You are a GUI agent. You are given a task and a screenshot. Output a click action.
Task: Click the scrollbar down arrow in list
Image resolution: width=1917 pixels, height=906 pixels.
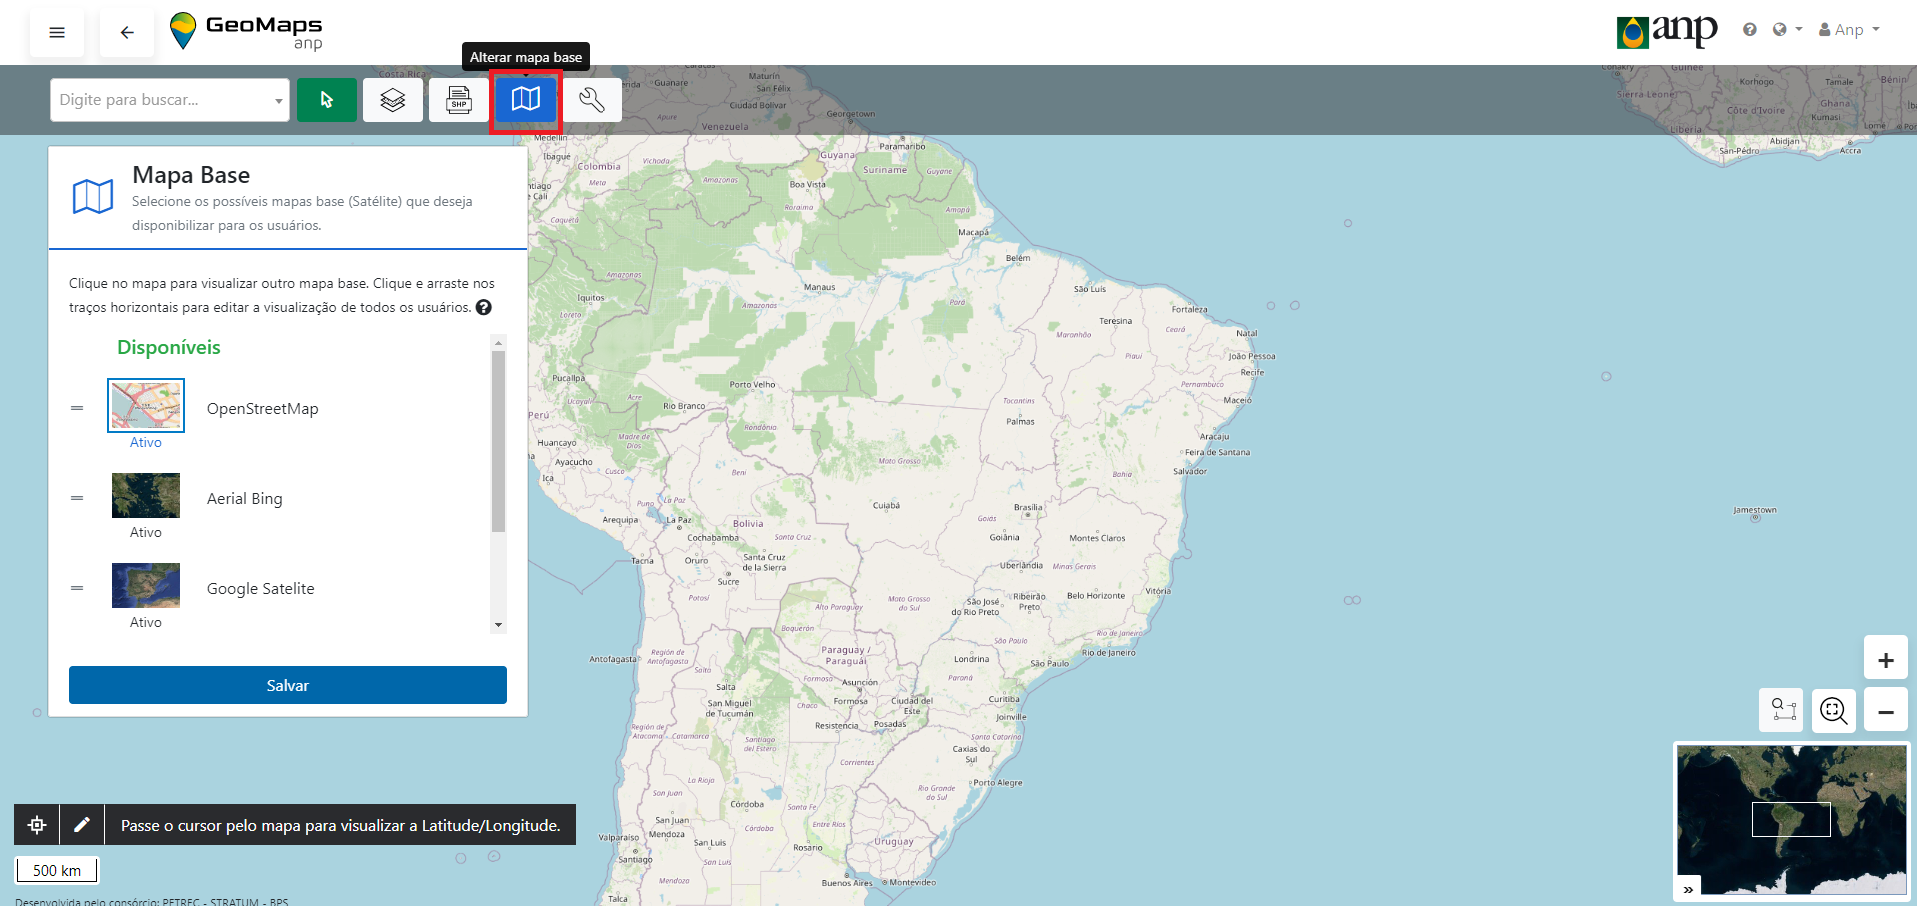click(498, 625)
